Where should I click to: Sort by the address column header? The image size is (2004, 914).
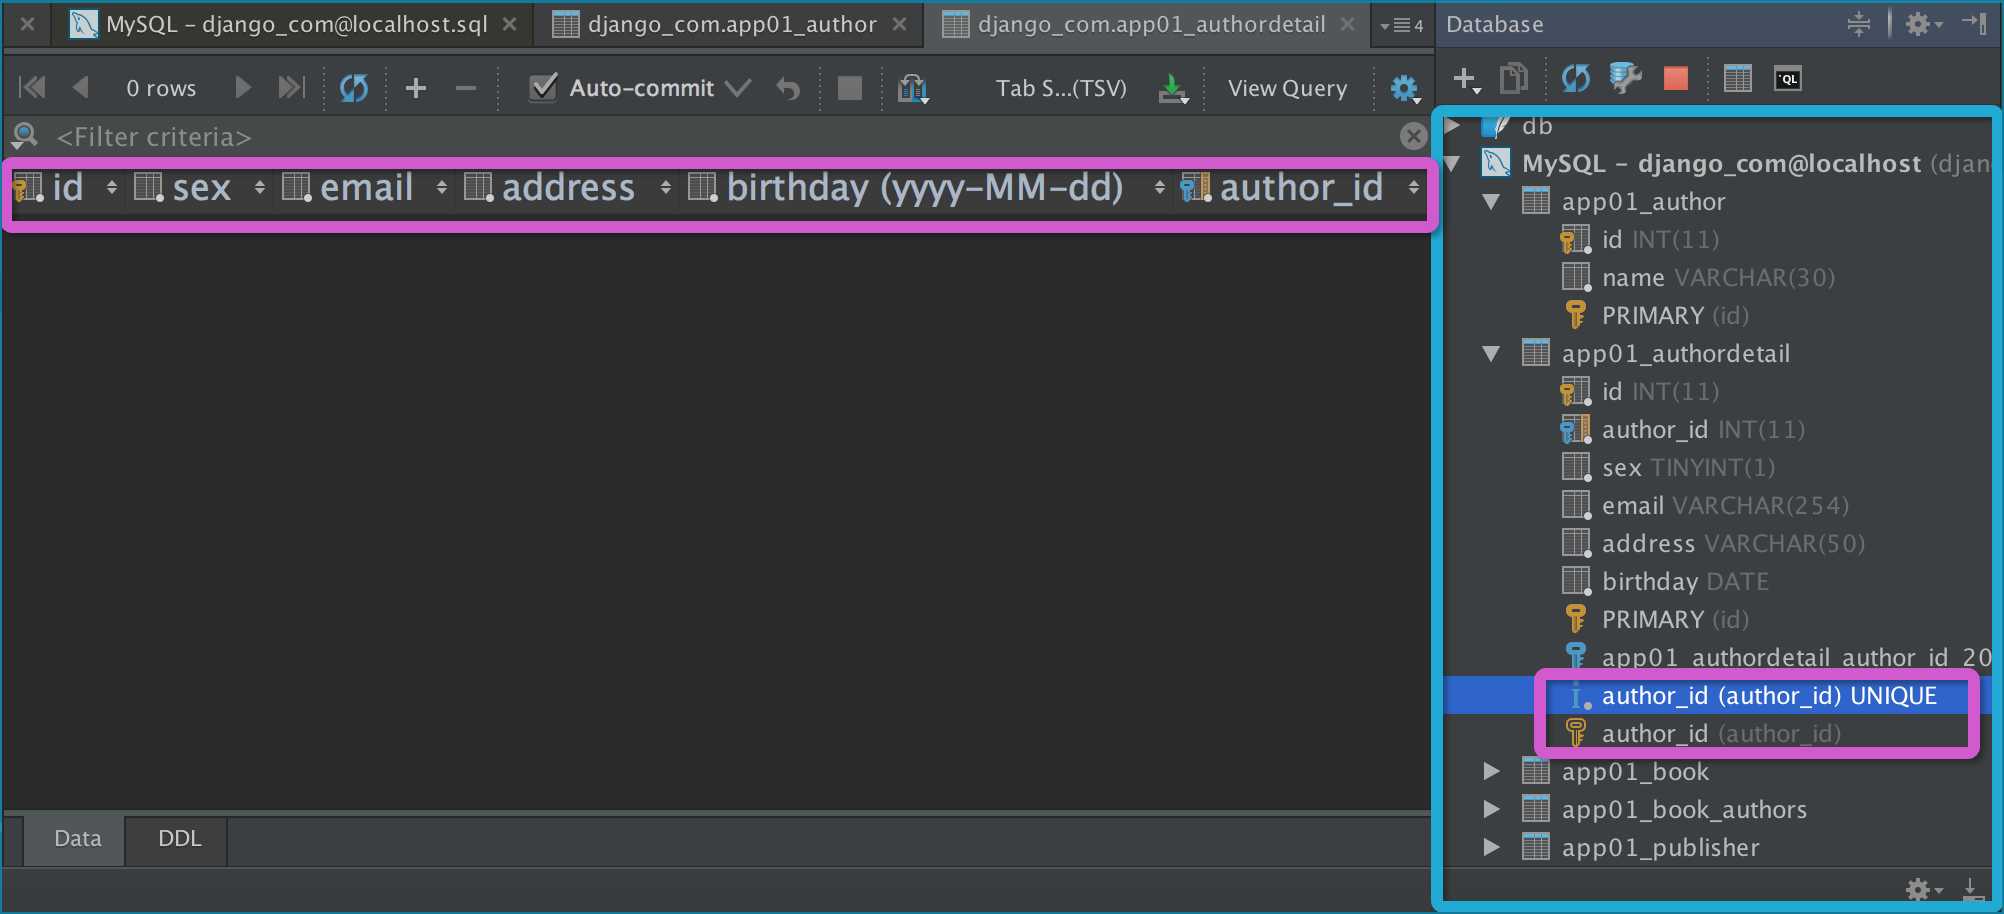(x=568, y=187)
